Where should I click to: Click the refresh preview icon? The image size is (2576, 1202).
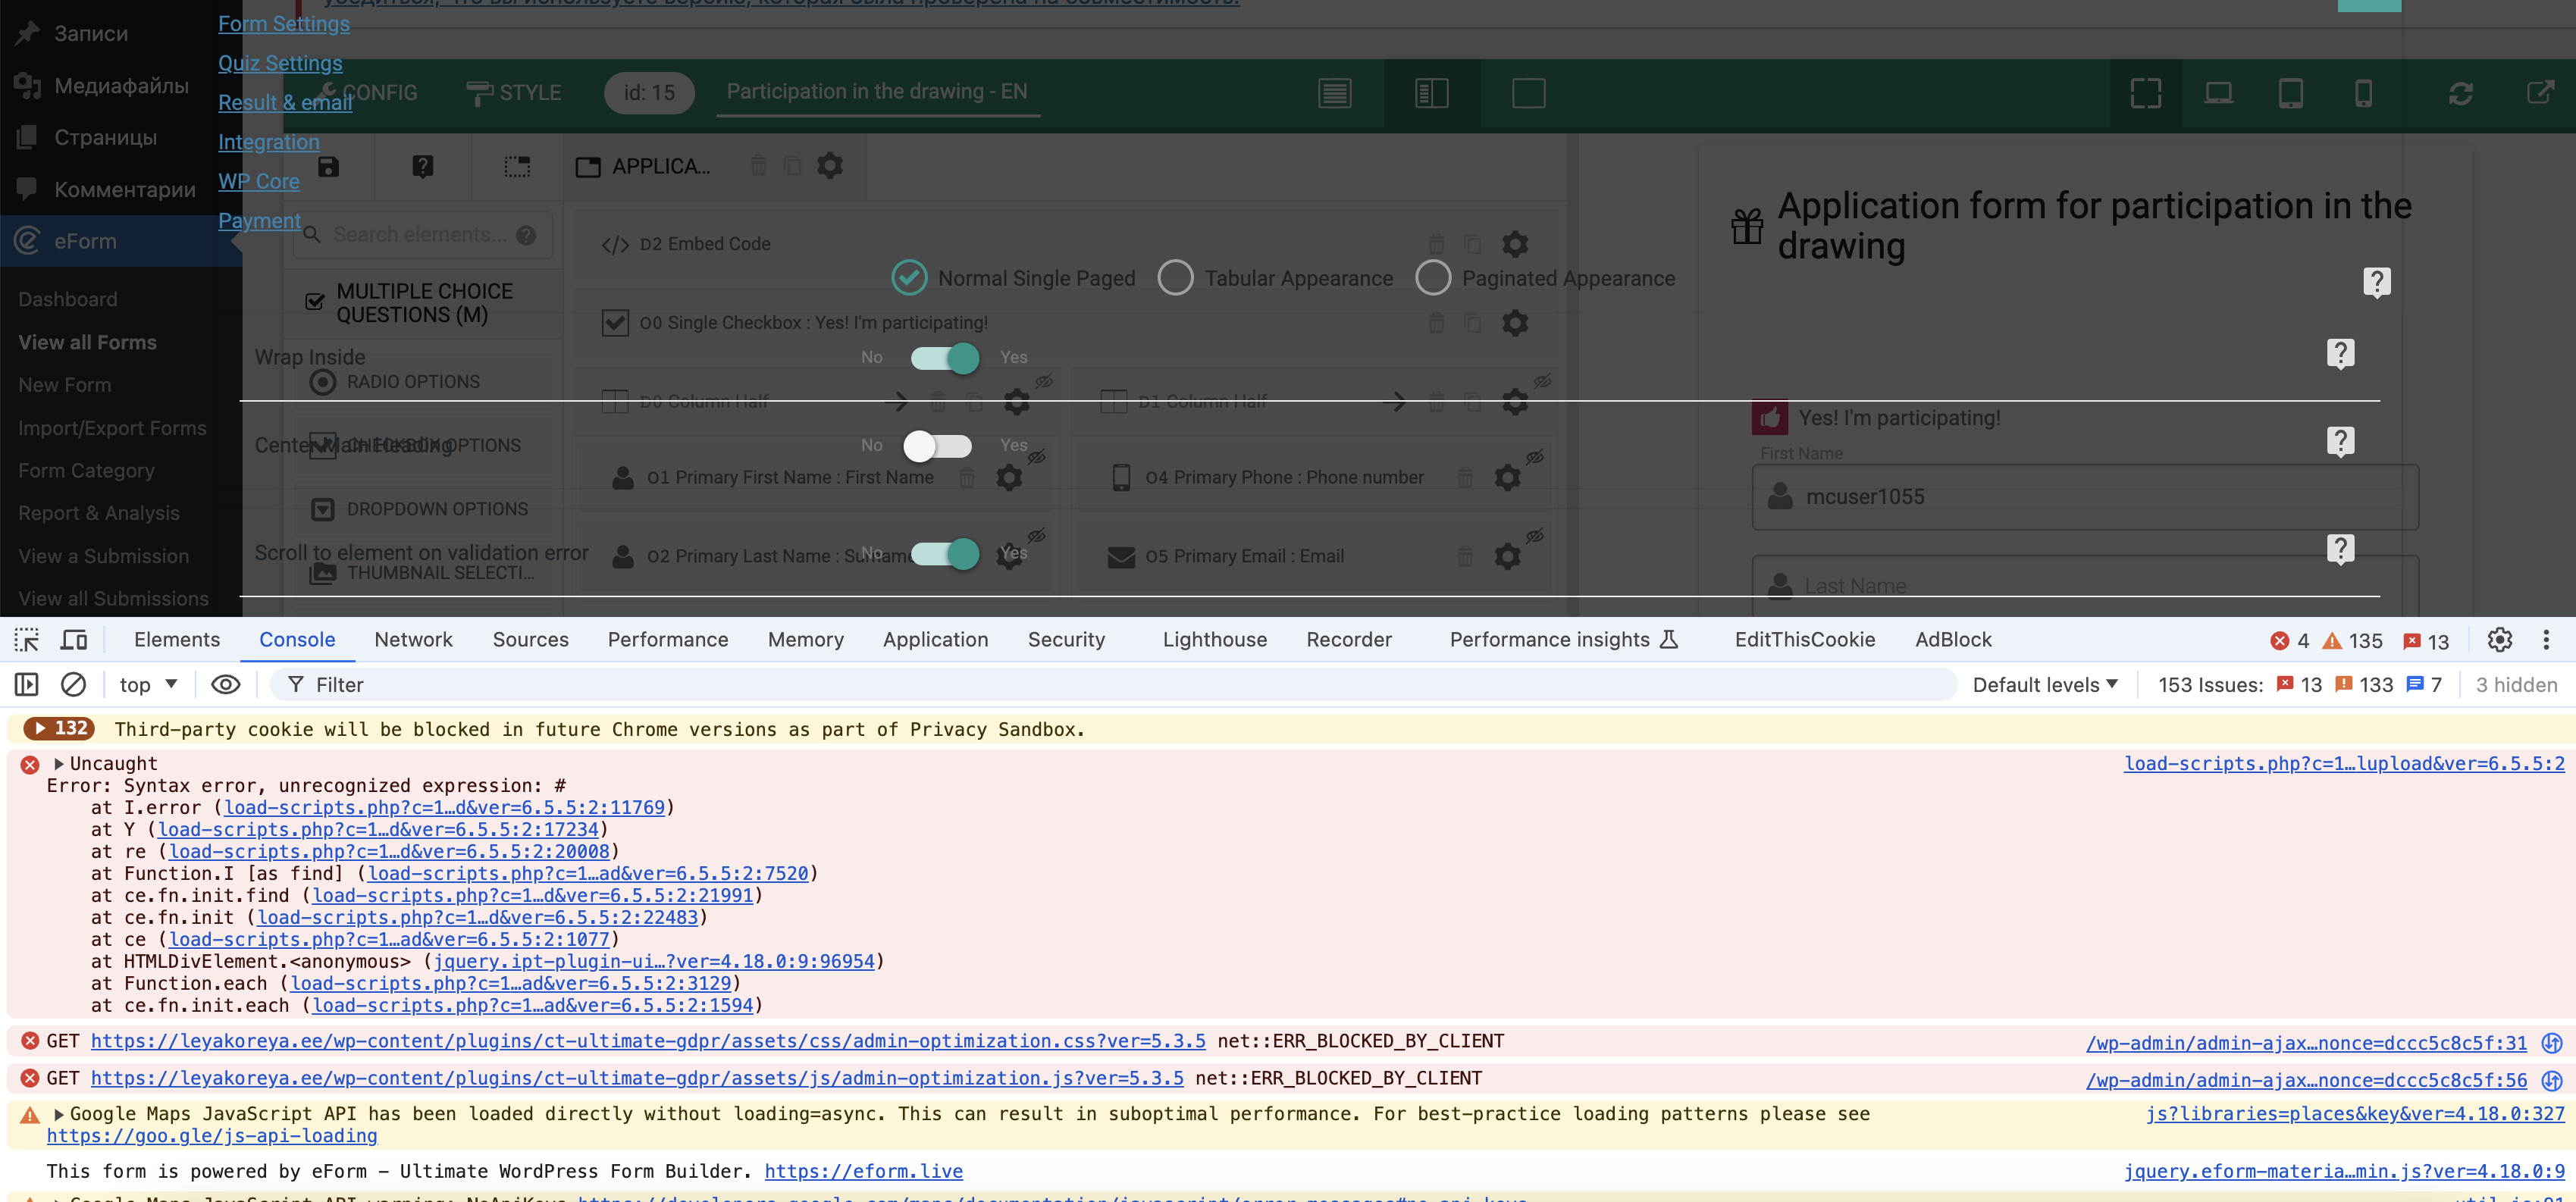point(2461,93)
